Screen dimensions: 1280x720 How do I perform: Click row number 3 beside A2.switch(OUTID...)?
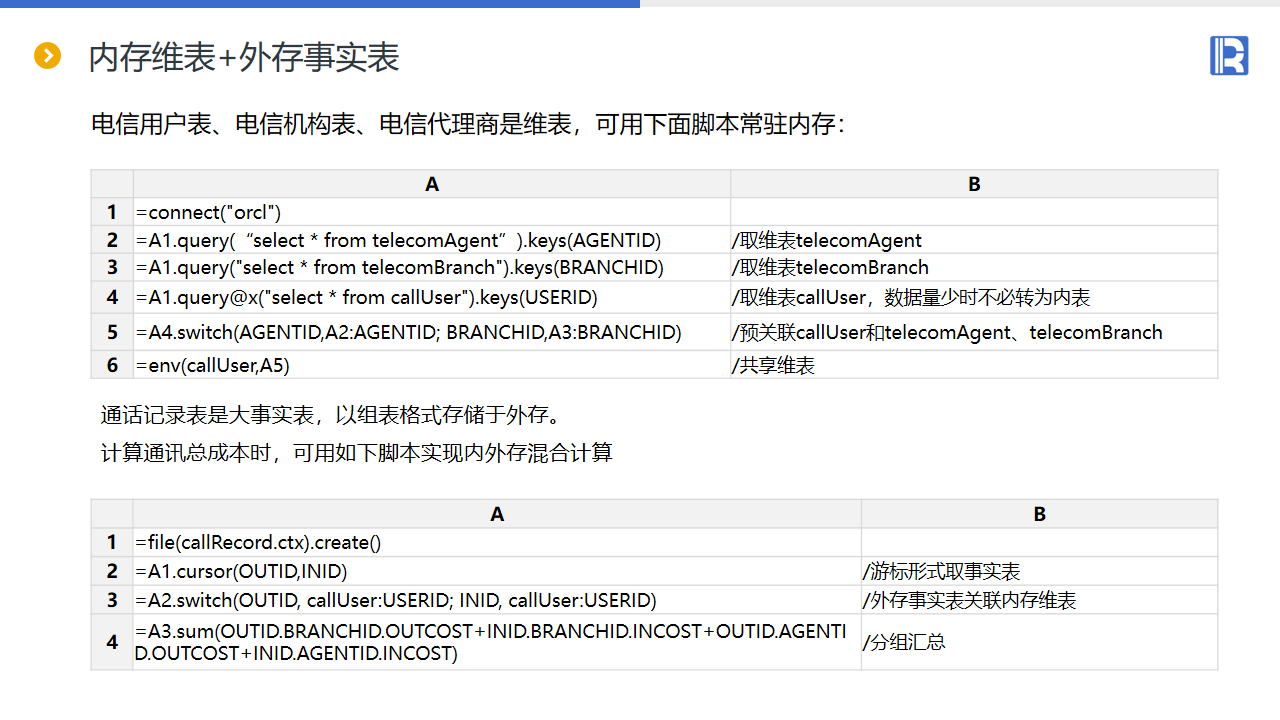112,600
